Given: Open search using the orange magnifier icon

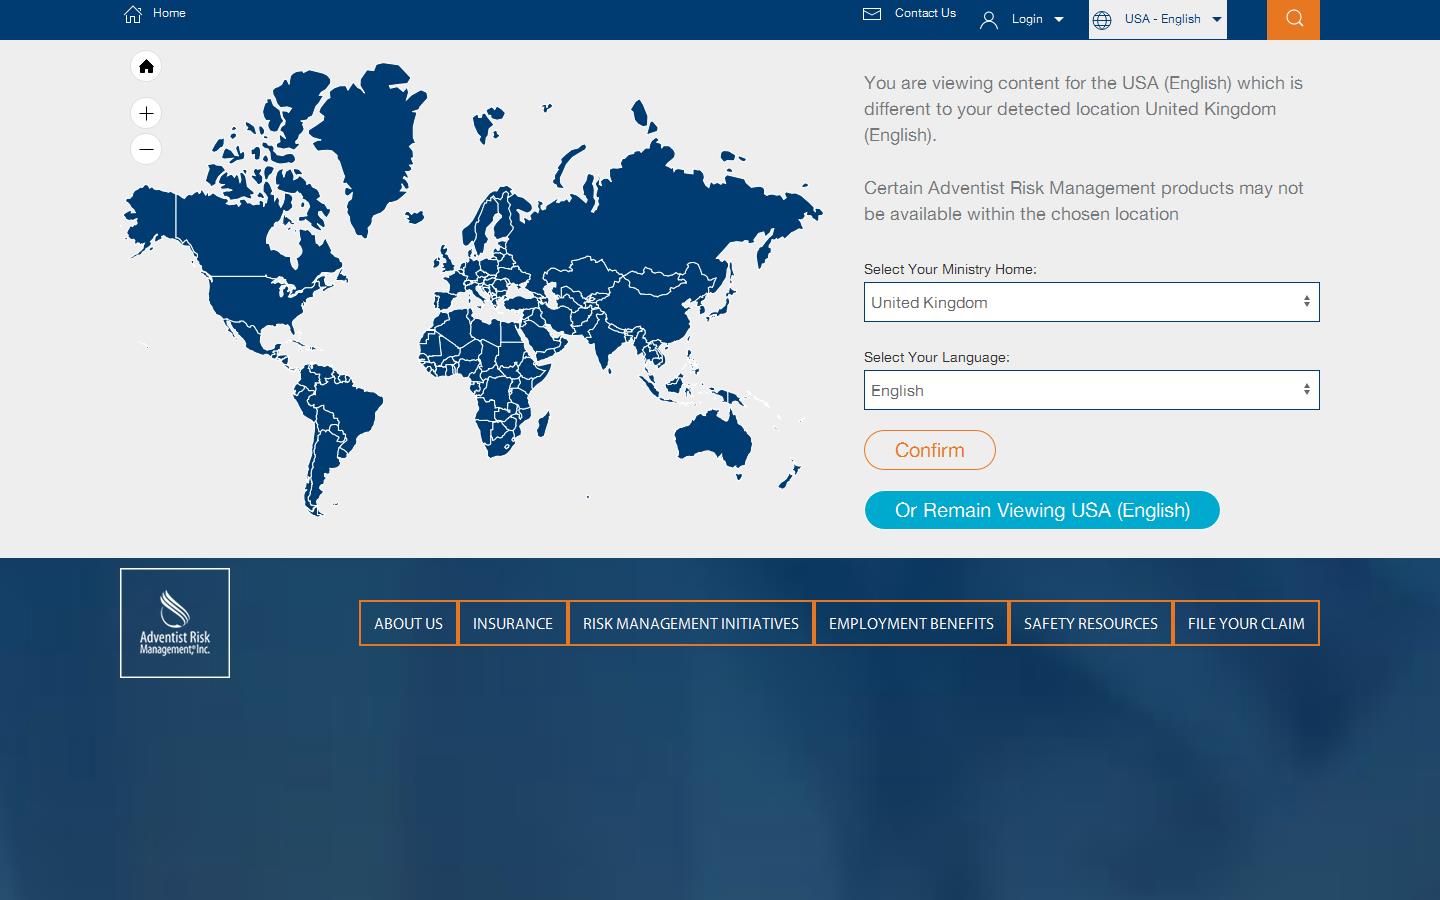Looking at the screenshot, I should coord(1293,18).
